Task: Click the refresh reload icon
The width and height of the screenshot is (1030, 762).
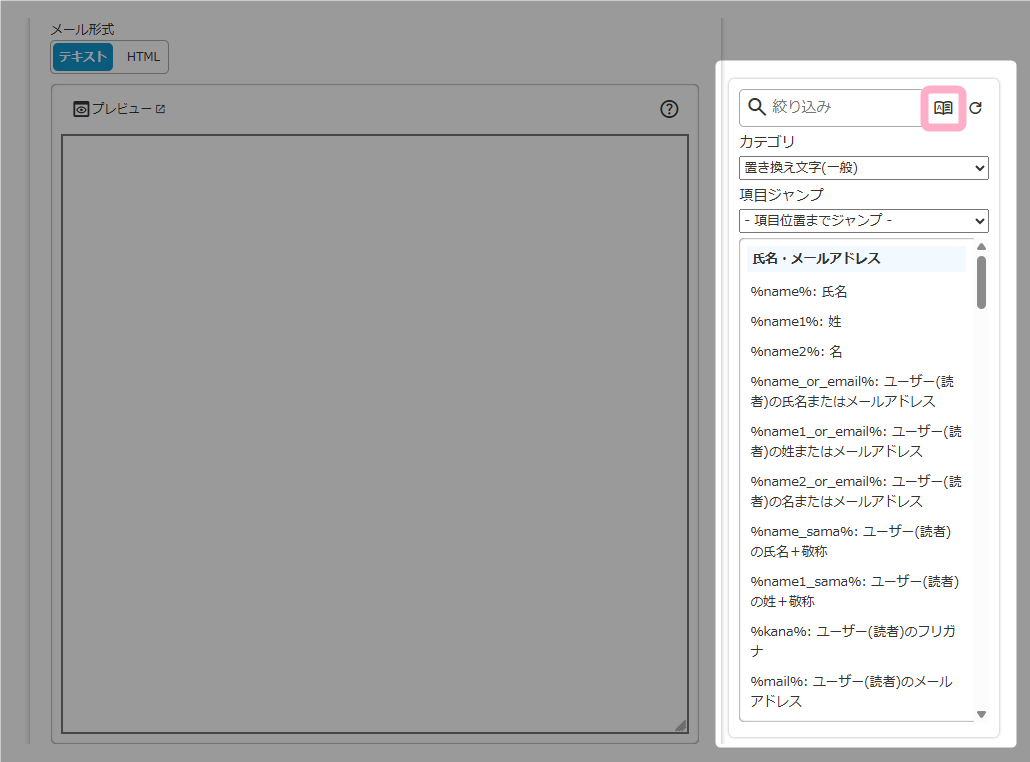Action: click(x=976, y=108)
